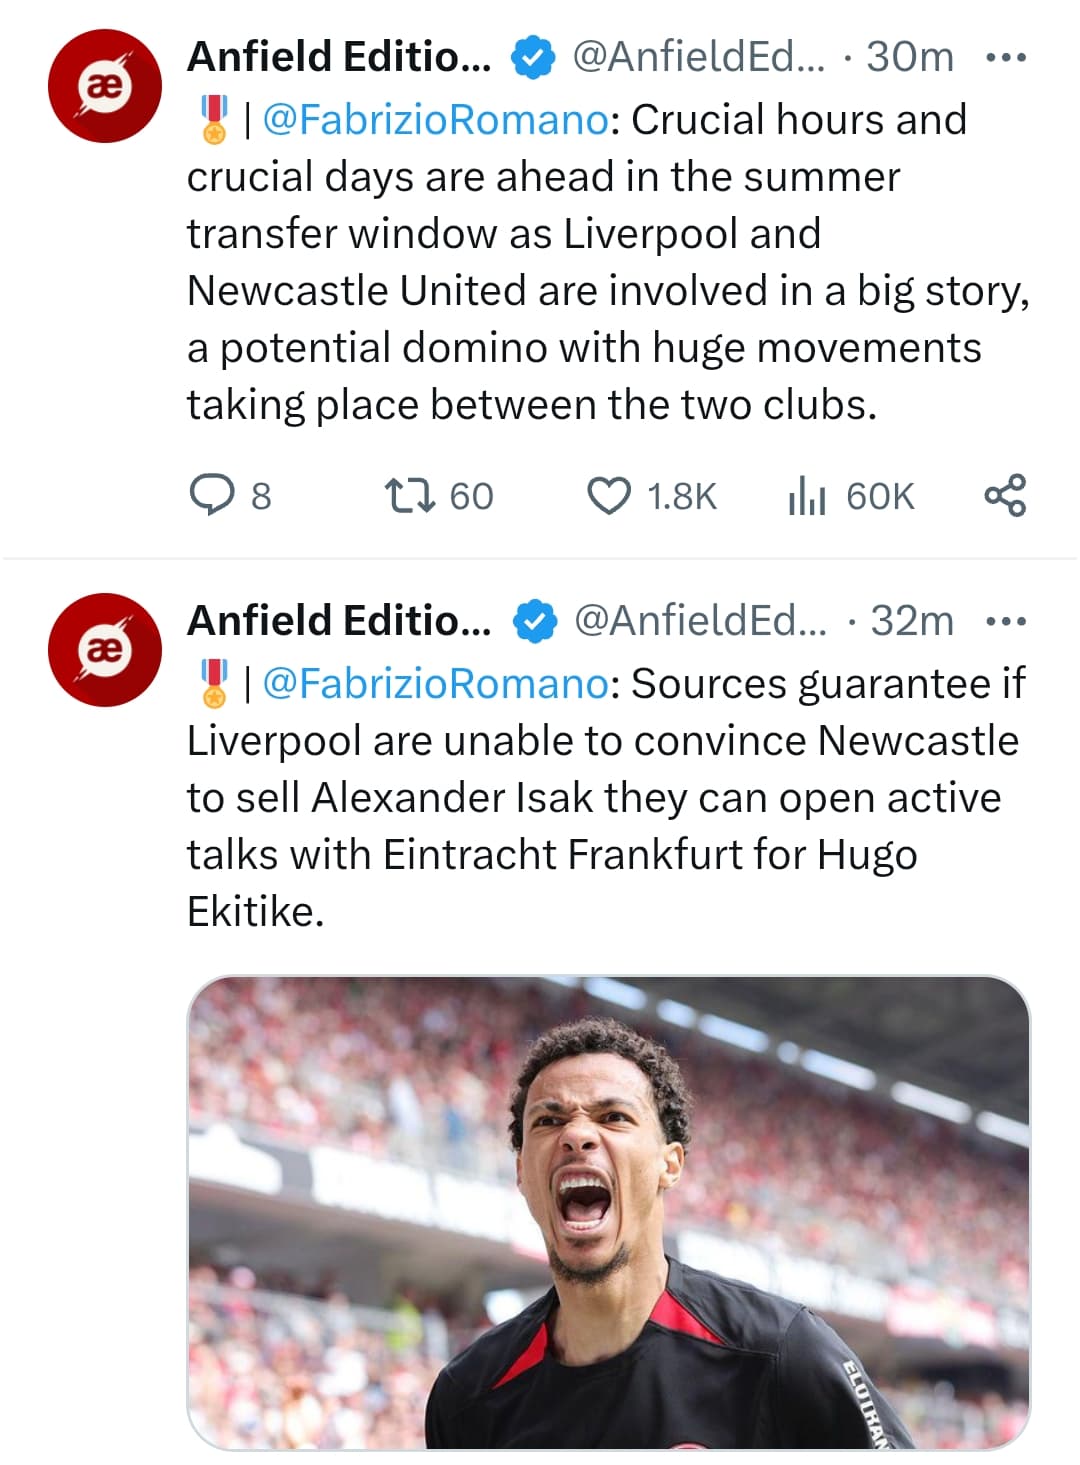Click the 30m timestamp

[909, 57]
